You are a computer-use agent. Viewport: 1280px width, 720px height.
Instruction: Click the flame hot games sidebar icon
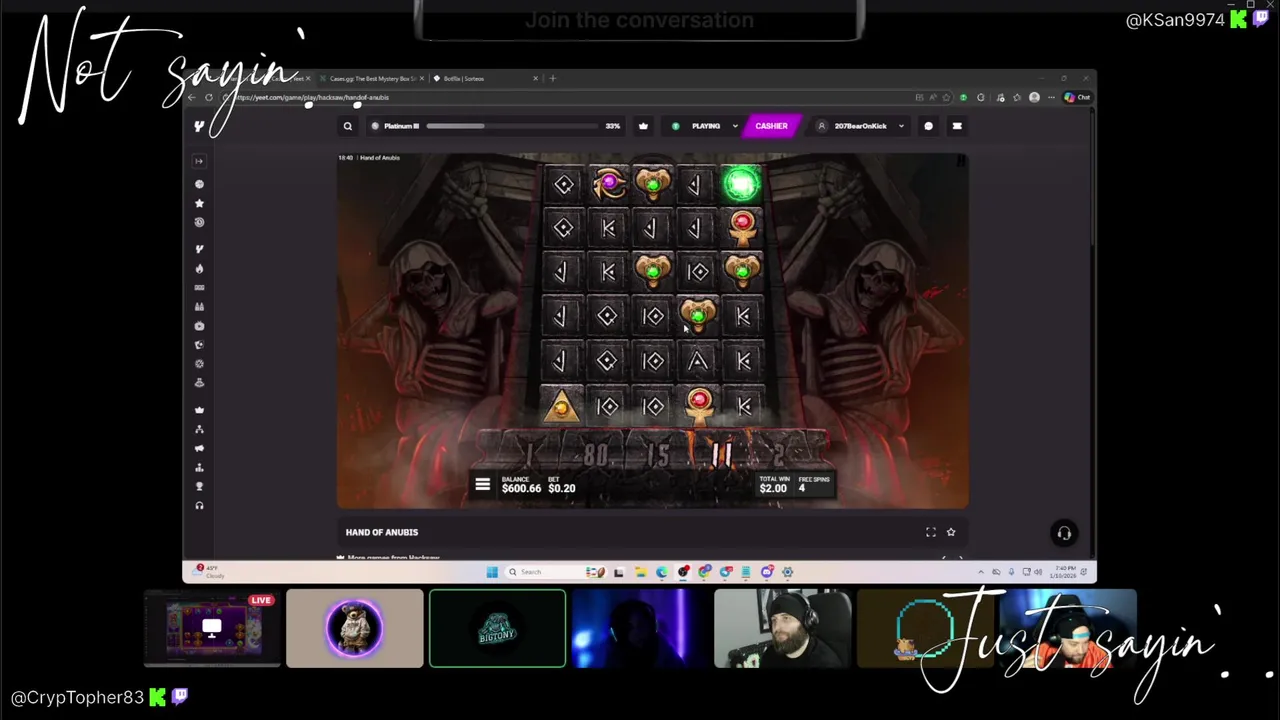point(199,268)
